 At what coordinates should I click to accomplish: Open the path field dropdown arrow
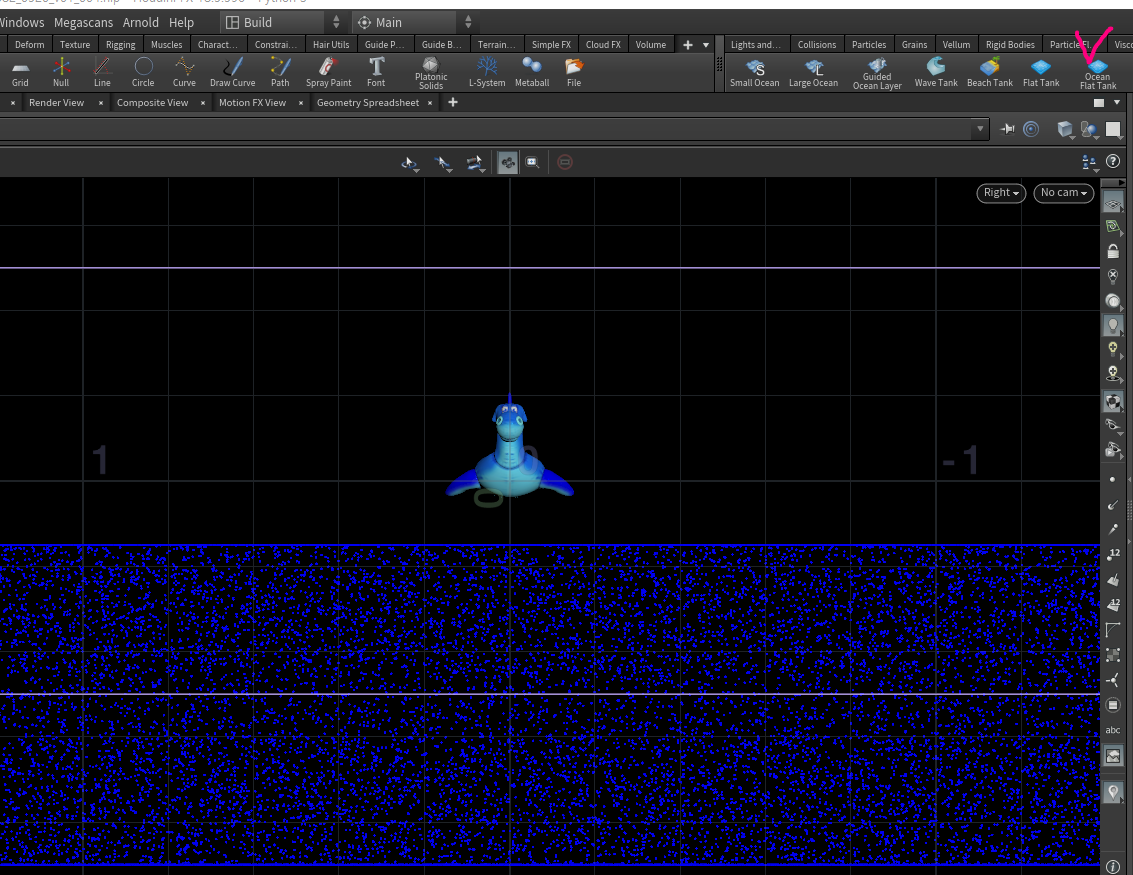tap(980, 129)
